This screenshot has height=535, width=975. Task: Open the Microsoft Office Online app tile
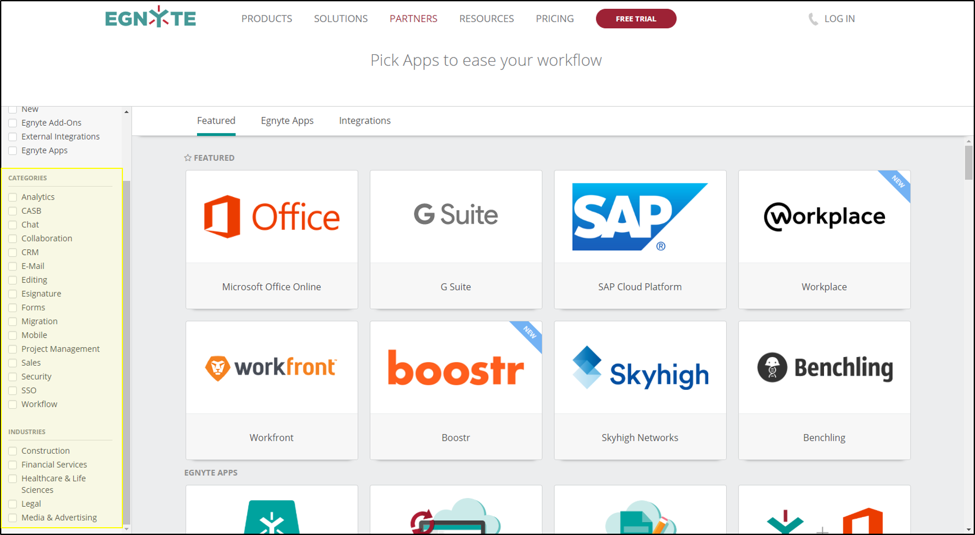(x=271, y=217)
